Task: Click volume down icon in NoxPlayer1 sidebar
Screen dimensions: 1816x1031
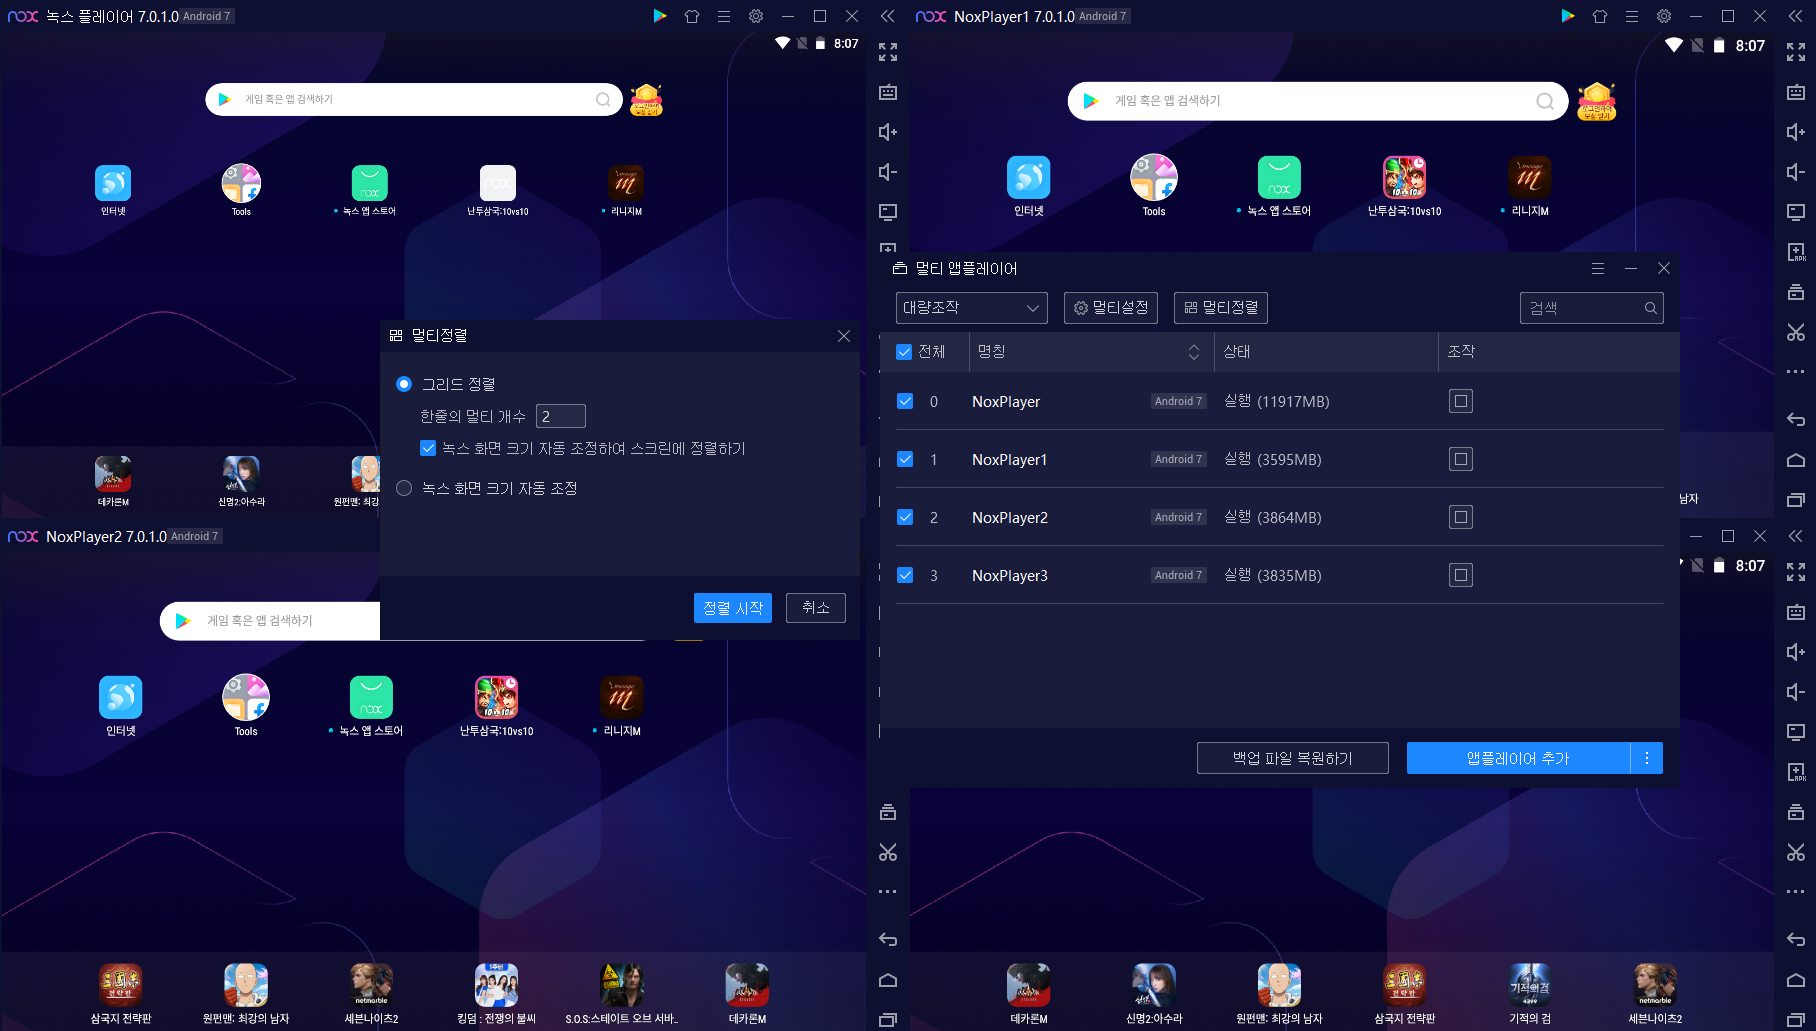Action: point(1796,172)
